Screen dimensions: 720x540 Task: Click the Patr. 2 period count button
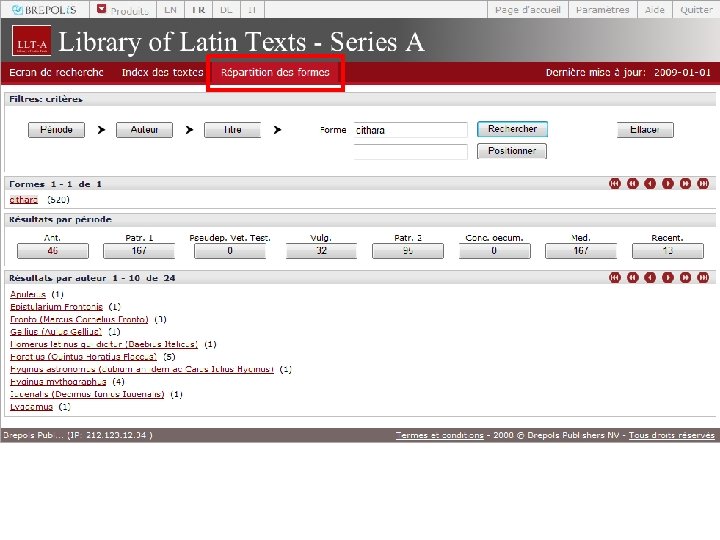[x=408, y=251]
